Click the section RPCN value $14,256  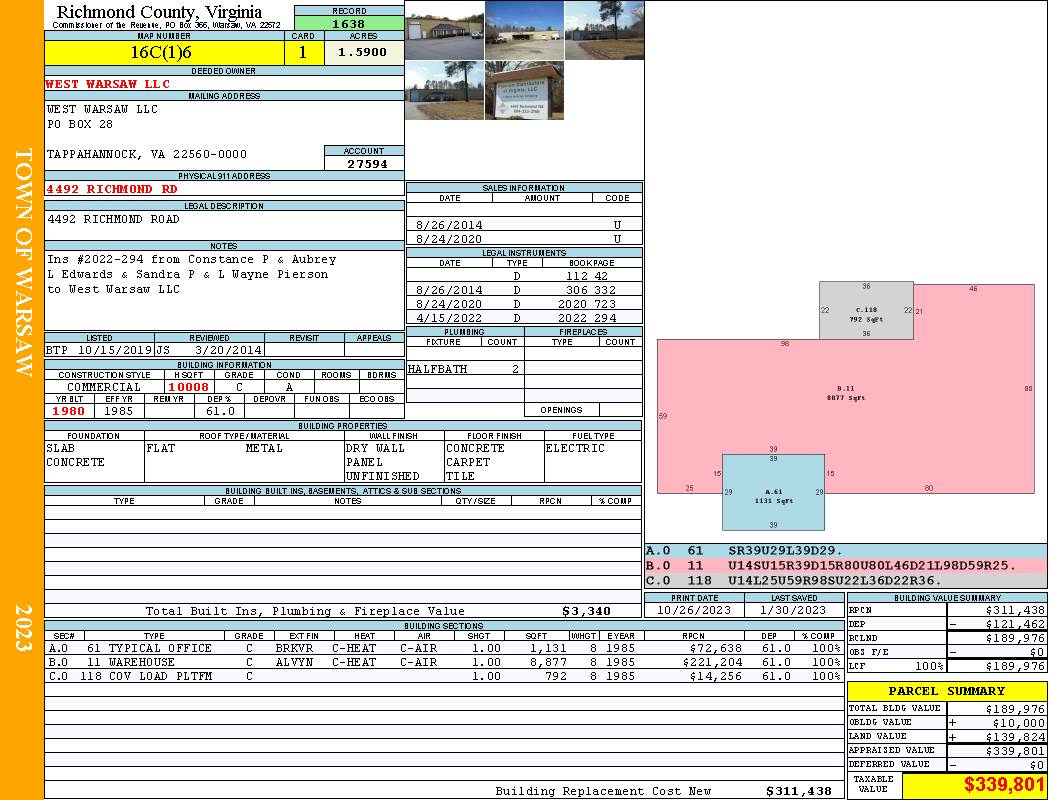coord(715,676)
